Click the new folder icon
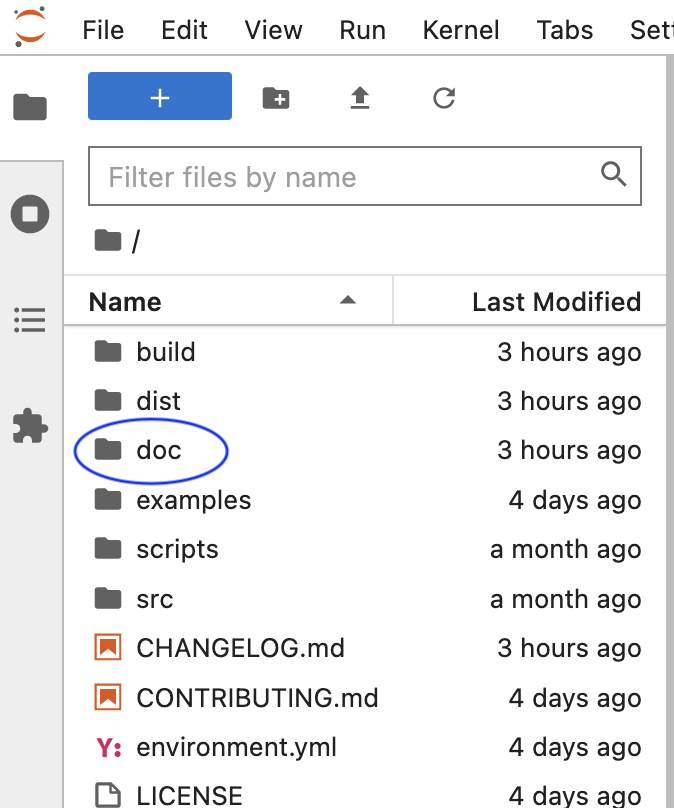Viewport: 674px width, 808px height. [x=276, y=98]
